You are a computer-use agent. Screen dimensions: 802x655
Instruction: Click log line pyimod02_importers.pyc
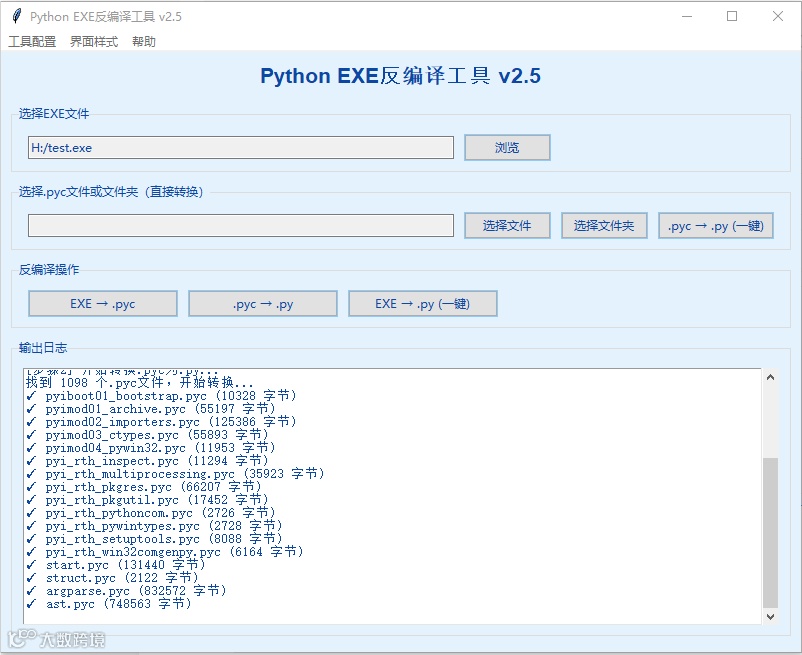coord(161,422)
